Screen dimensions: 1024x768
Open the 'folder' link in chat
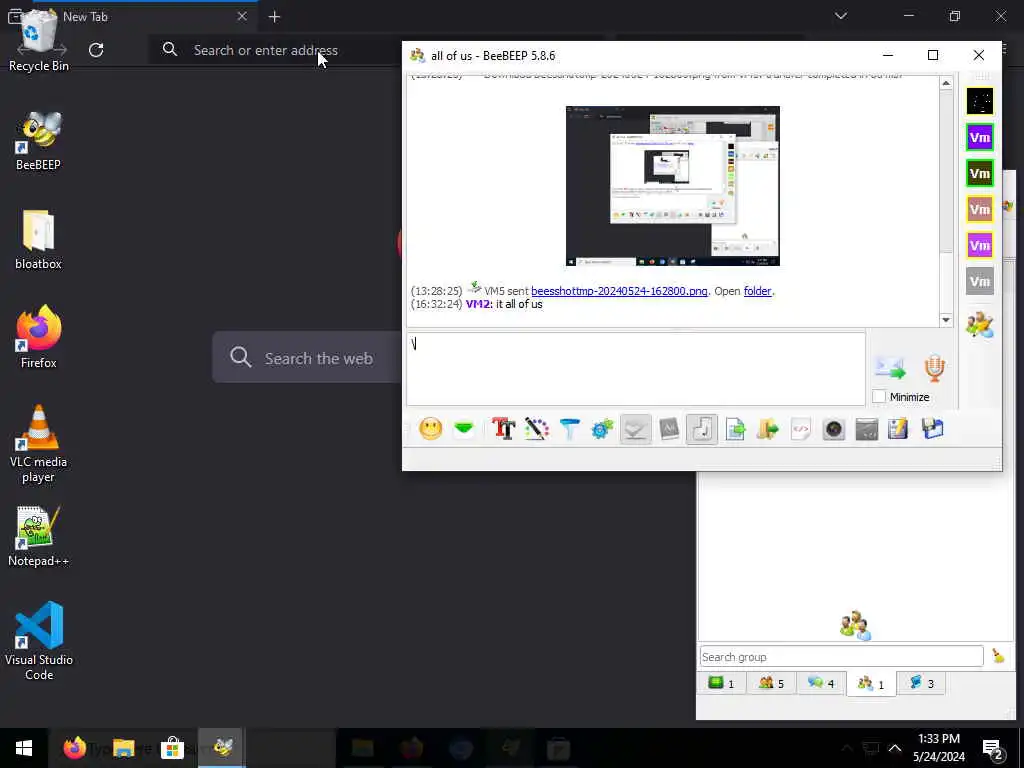(757, 291)
